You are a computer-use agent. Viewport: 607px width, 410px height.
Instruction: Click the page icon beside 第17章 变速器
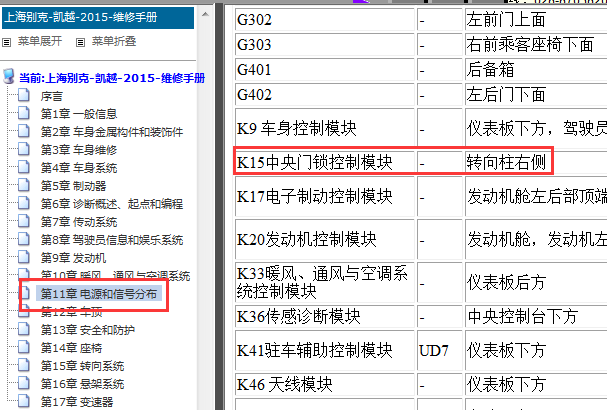coord(24,401)
